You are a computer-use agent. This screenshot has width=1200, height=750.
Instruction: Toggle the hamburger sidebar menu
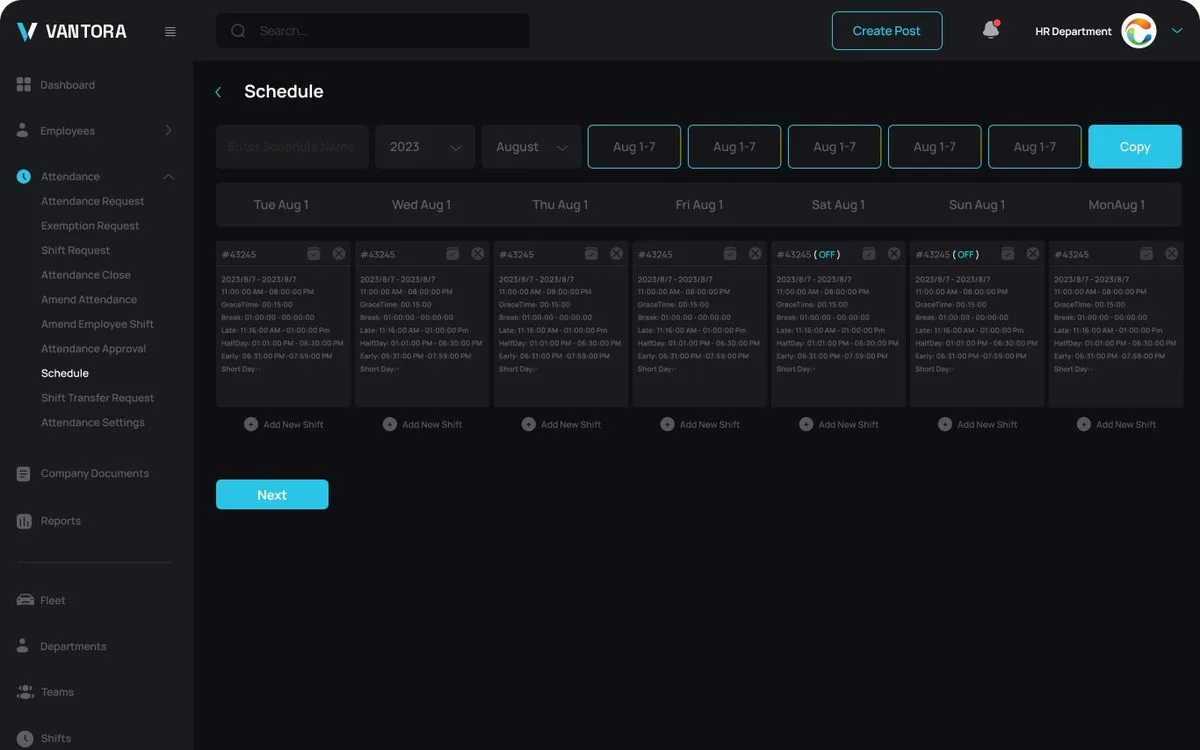pyautogui.click(x=170, y=31)
